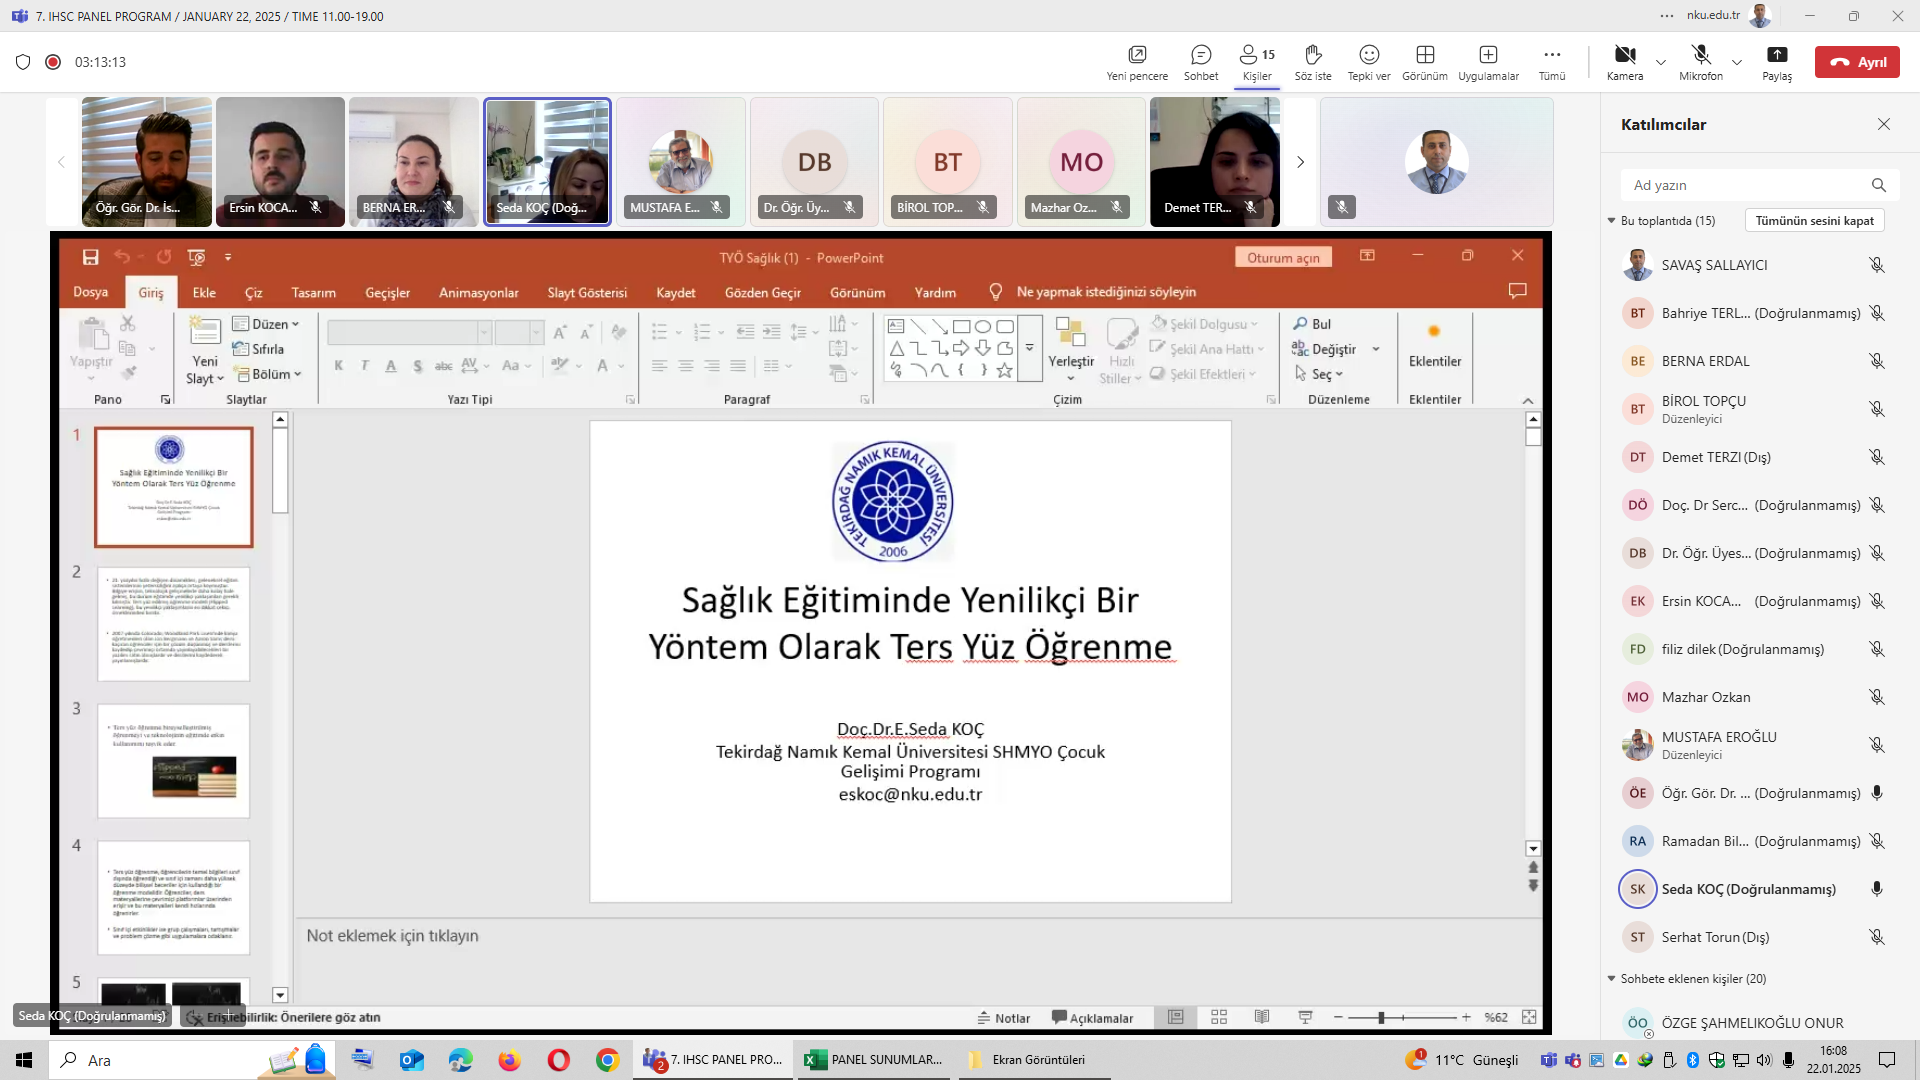Viewport: 1920px width, 1080px height.
Task: Toggle mic for BERNA ERDAL
Action: tap(1877, 361)
